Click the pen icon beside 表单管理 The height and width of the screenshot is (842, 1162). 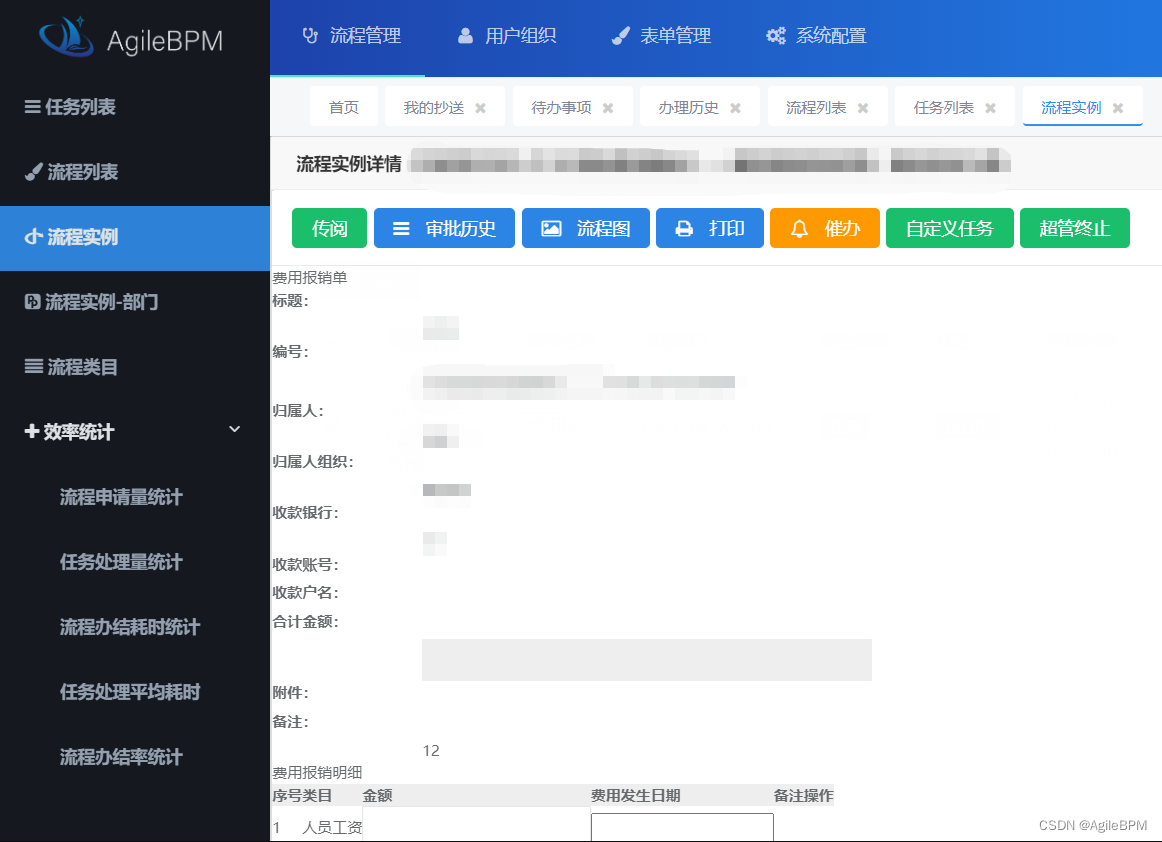point(620,34)
